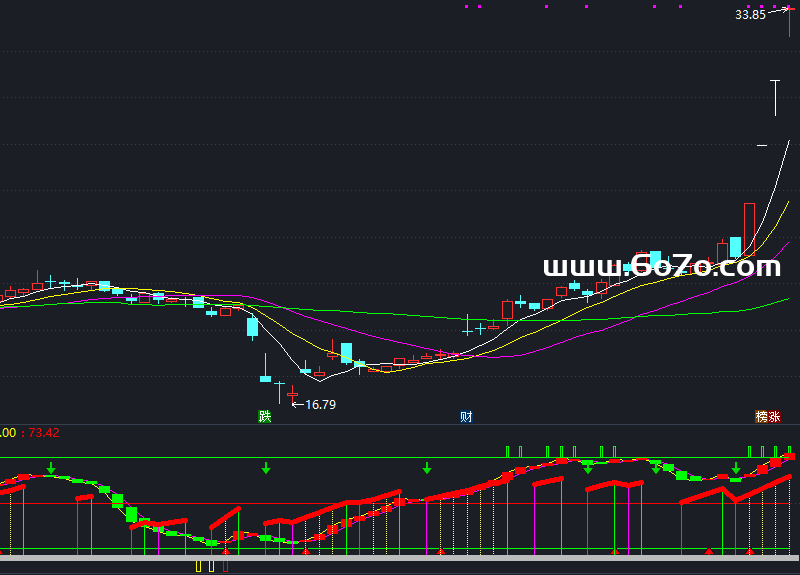Click the leftmost green down arrow signal
800x575 pixels.
51,467
